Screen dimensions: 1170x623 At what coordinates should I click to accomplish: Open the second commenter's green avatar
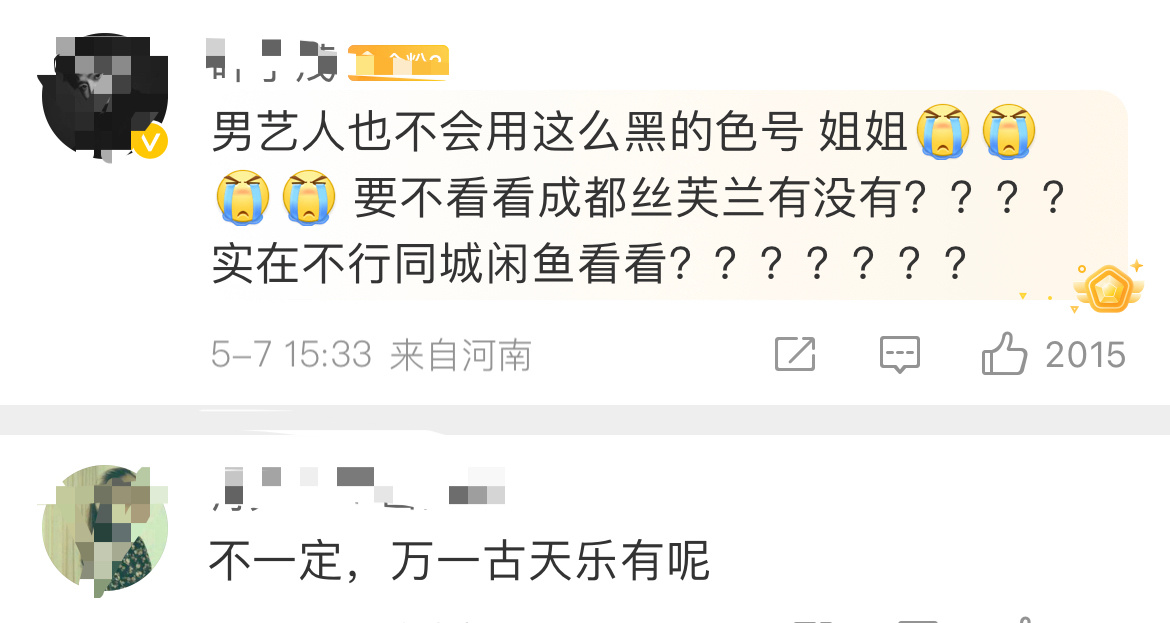tap(104, 530)
